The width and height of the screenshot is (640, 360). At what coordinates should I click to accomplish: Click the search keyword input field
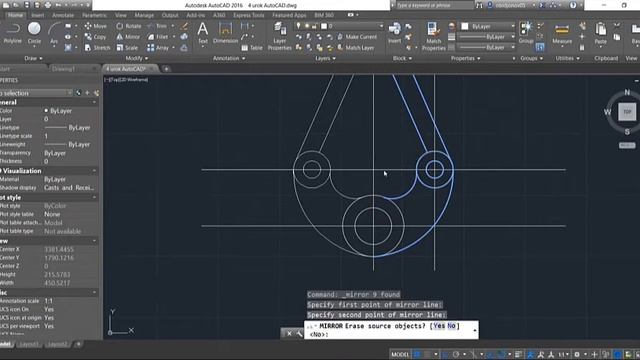(434, 5)
